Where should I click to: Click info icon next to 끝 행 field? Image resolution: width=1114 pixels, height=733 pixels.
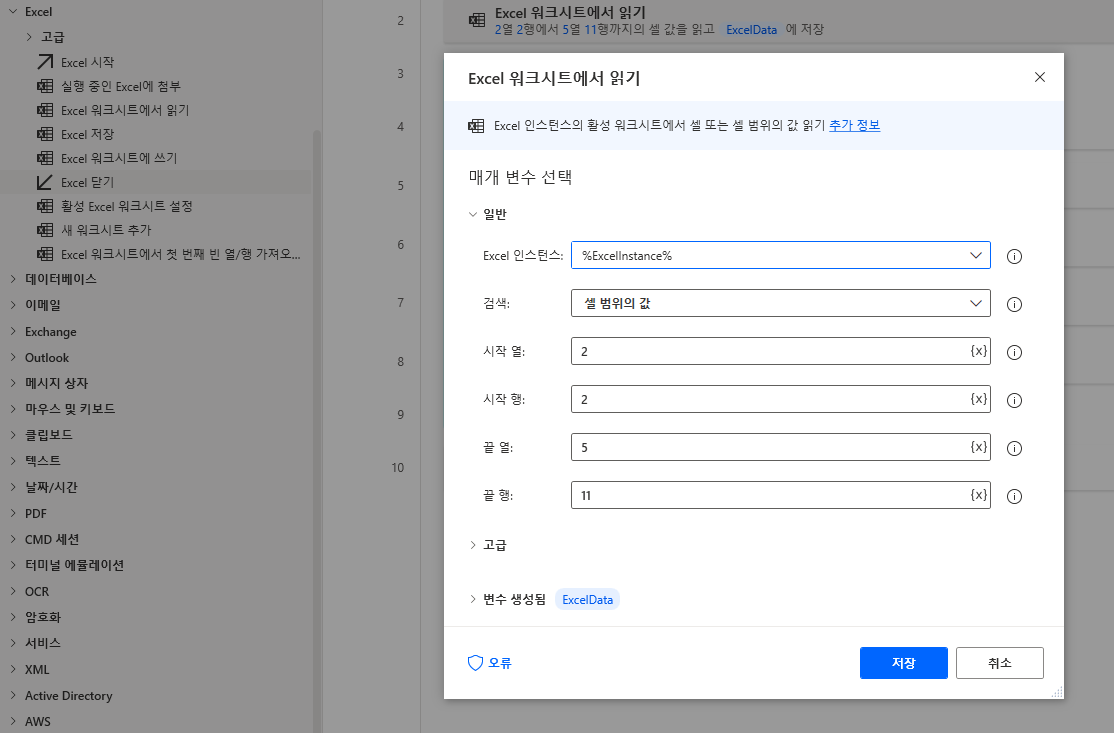pyautogui.click(x=1014, y=496)
